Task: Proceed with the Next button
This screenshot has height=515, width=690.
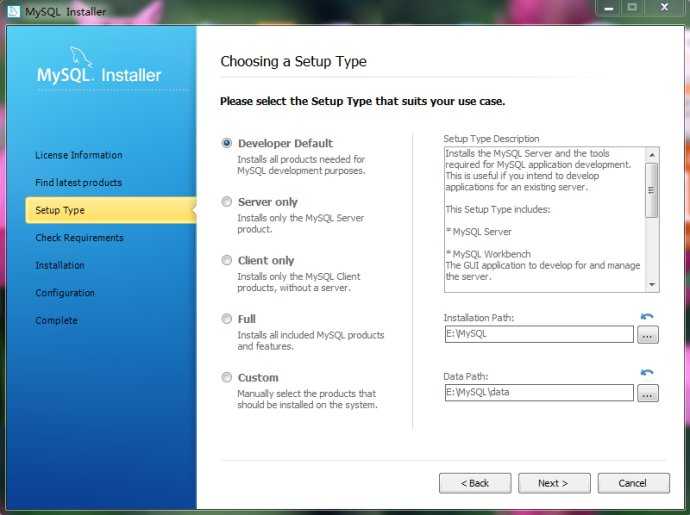Action: pos(554,483)
